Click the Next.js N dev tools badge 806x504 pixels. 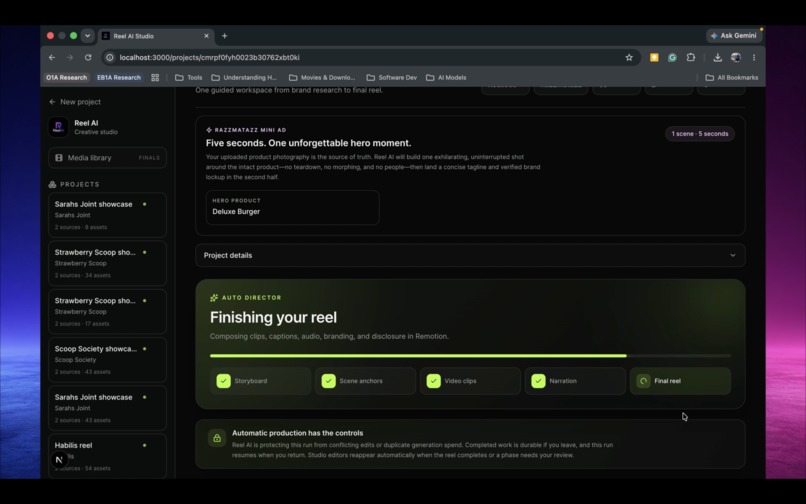(59, 459)
